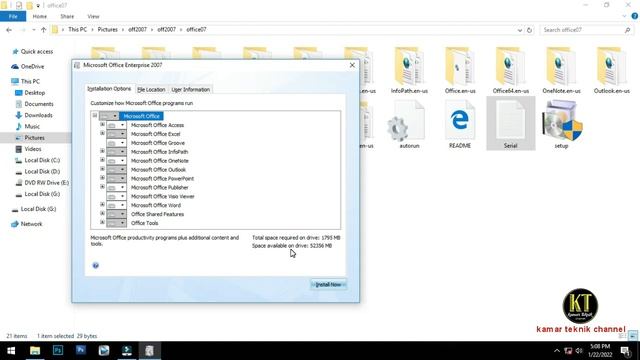The image size is (640, 360).
Task: Open Photoshop from the taskbar
Action: click(x=58, y=350)
